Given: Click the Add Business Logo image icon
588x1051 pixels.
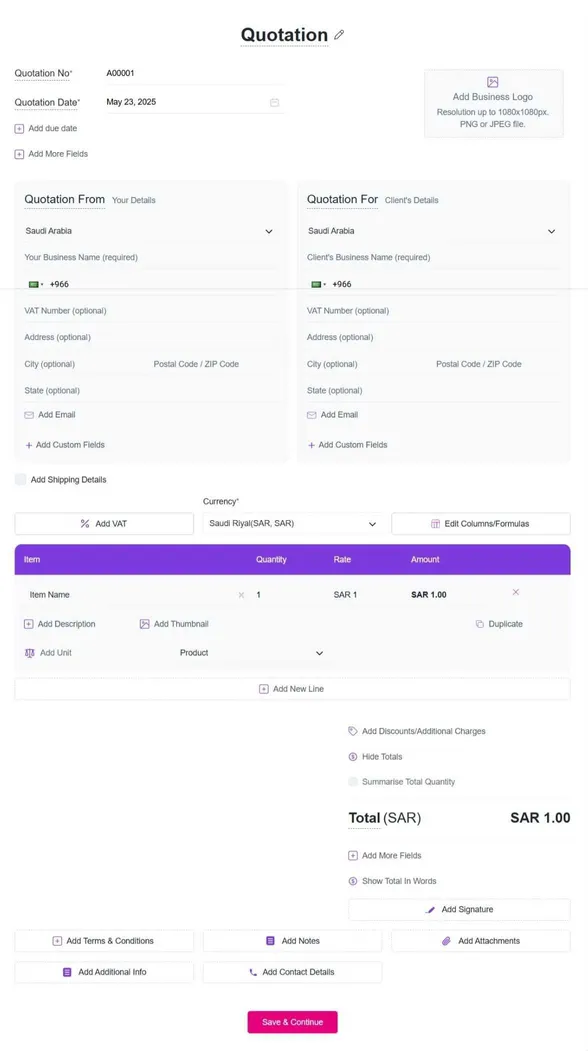Looking at the screenshot, I should [493, 82].
